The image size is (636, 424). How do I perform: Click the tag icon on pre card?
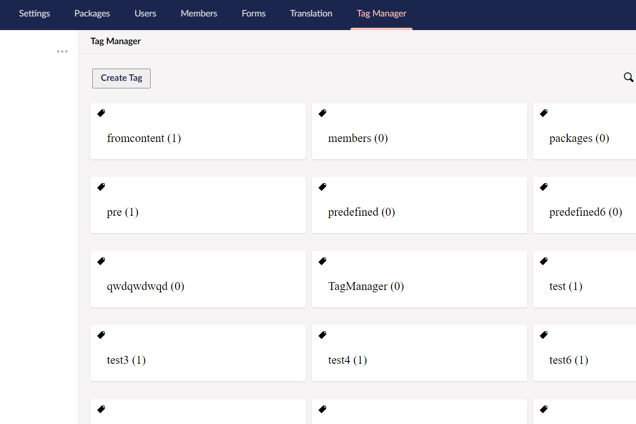tap(101, 188)
